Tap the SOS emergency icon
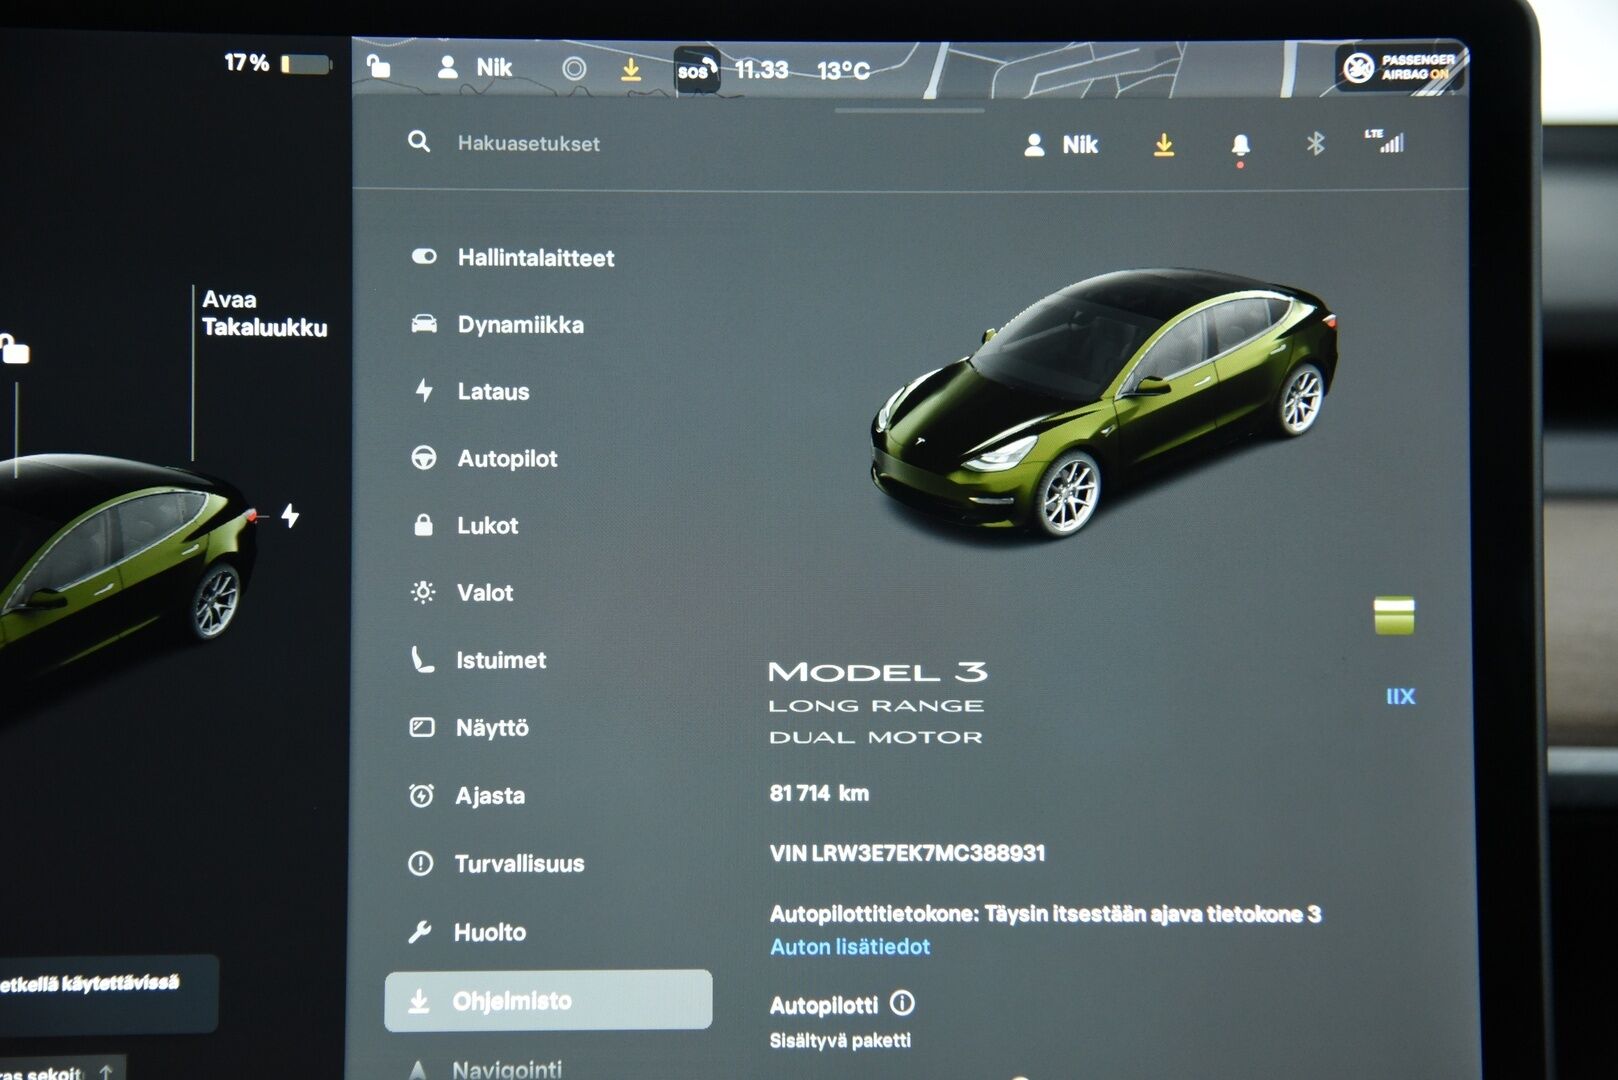Screen dimensions: 1618x1080 (x=696, y=70)
